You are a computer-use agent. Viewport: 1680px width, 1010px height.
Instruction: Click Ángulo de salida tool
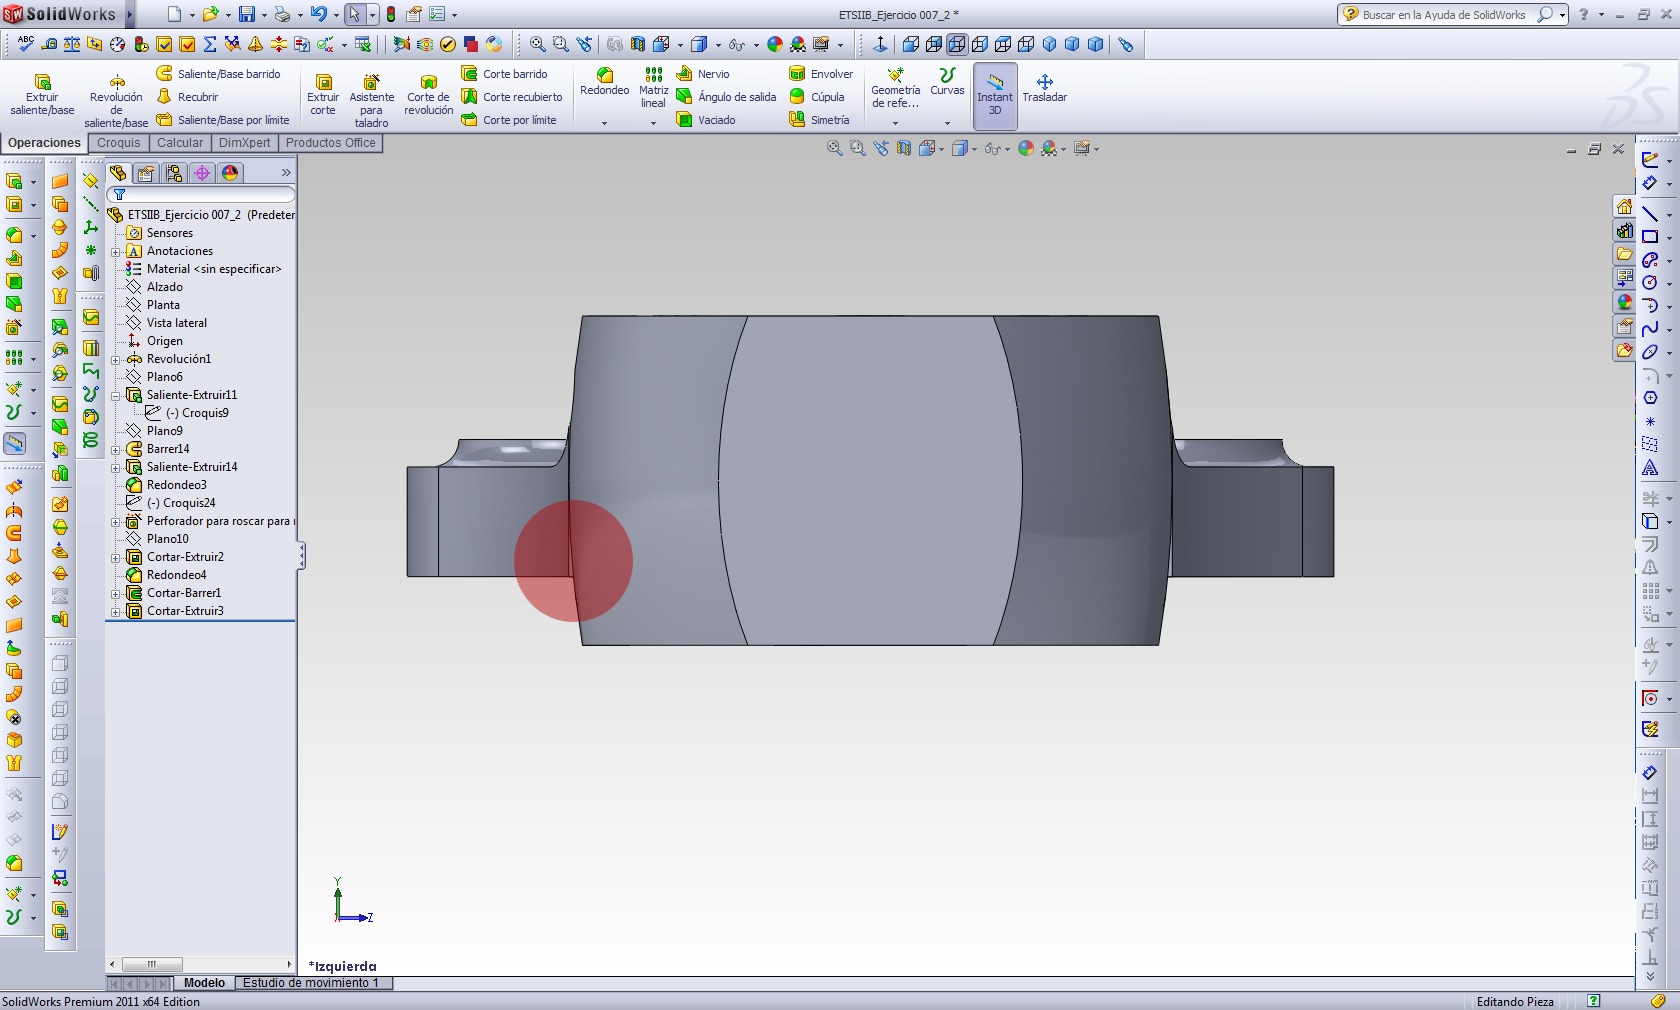point(727,97)
